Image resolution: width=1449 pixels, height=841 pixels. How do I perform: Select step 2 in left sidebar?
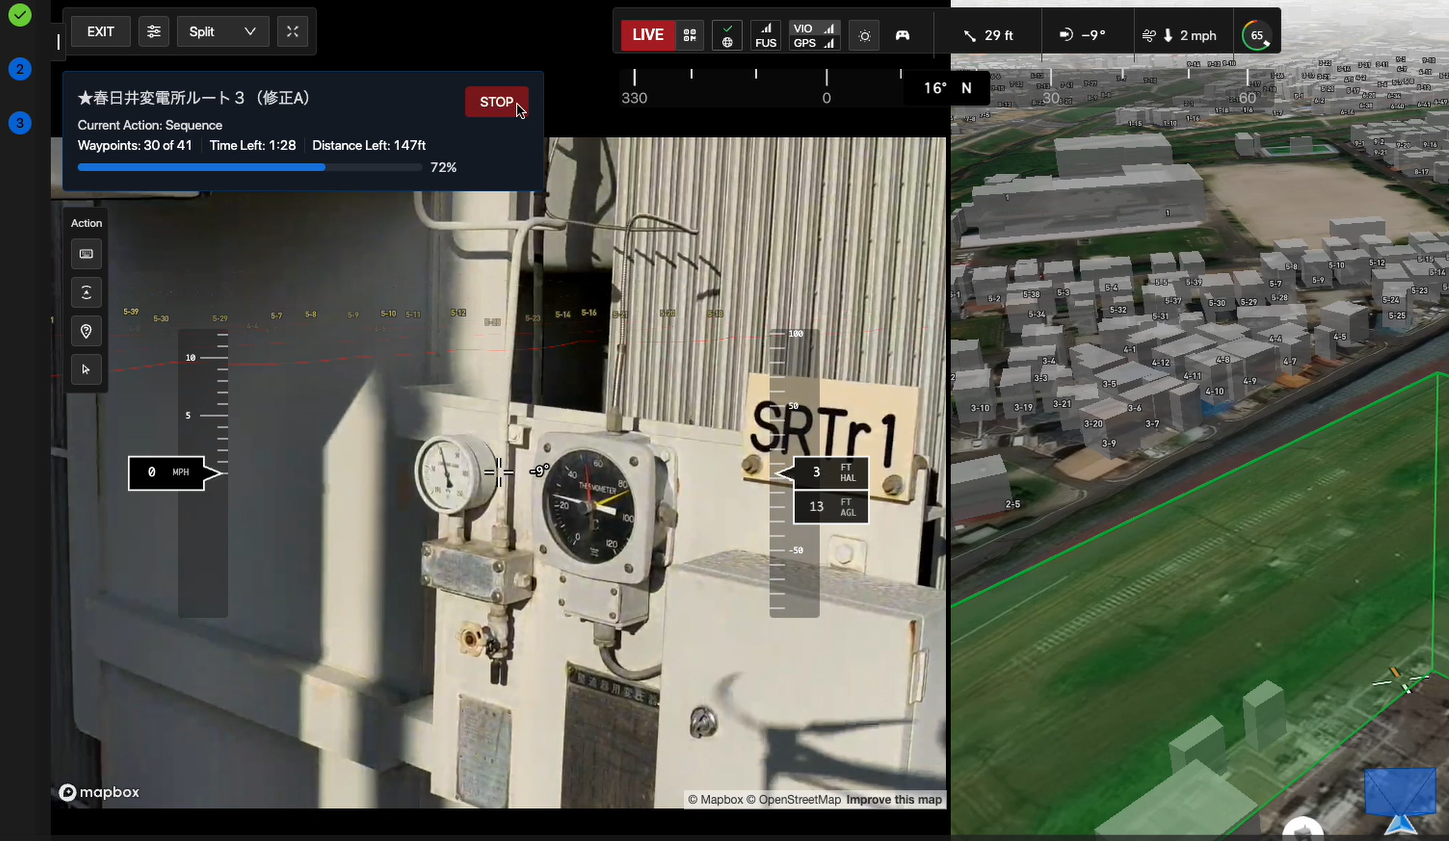point(19,69)
